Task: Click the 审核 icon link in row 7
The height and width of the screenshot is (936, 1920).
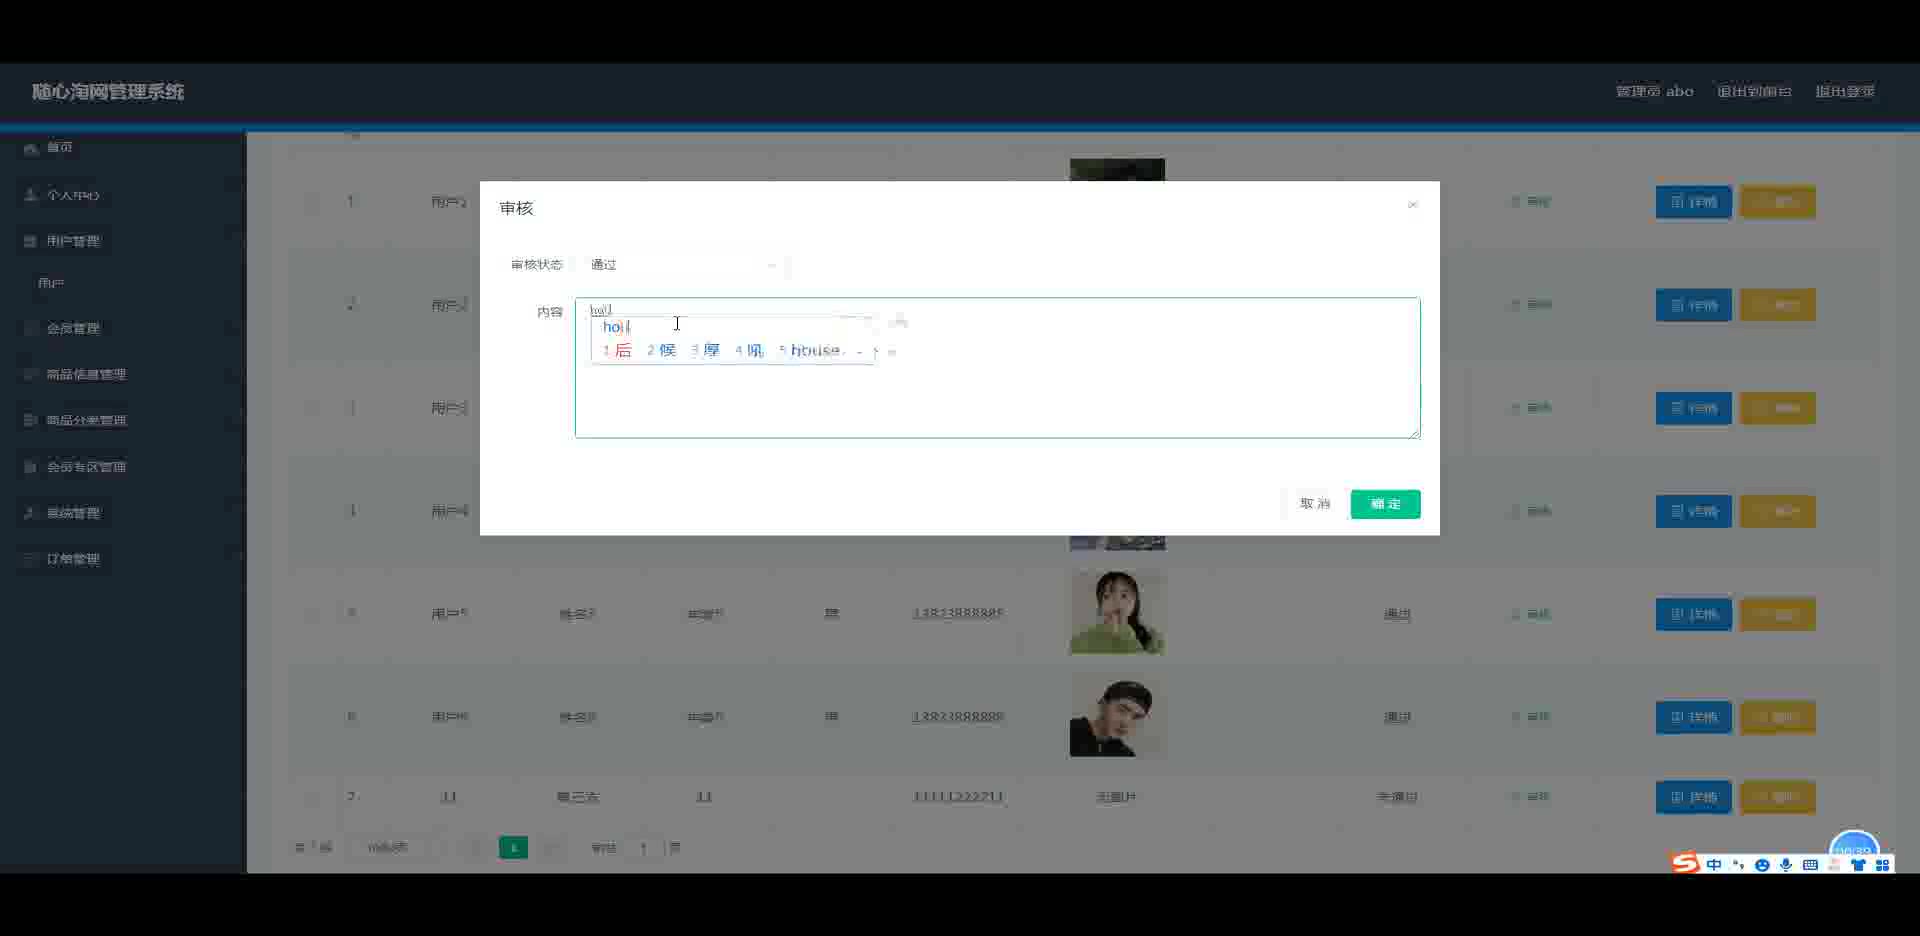Action: coord(1531,797)
